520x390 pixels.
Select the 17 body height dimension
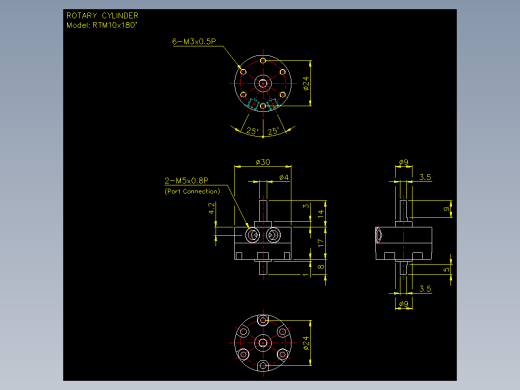point(321,243)
